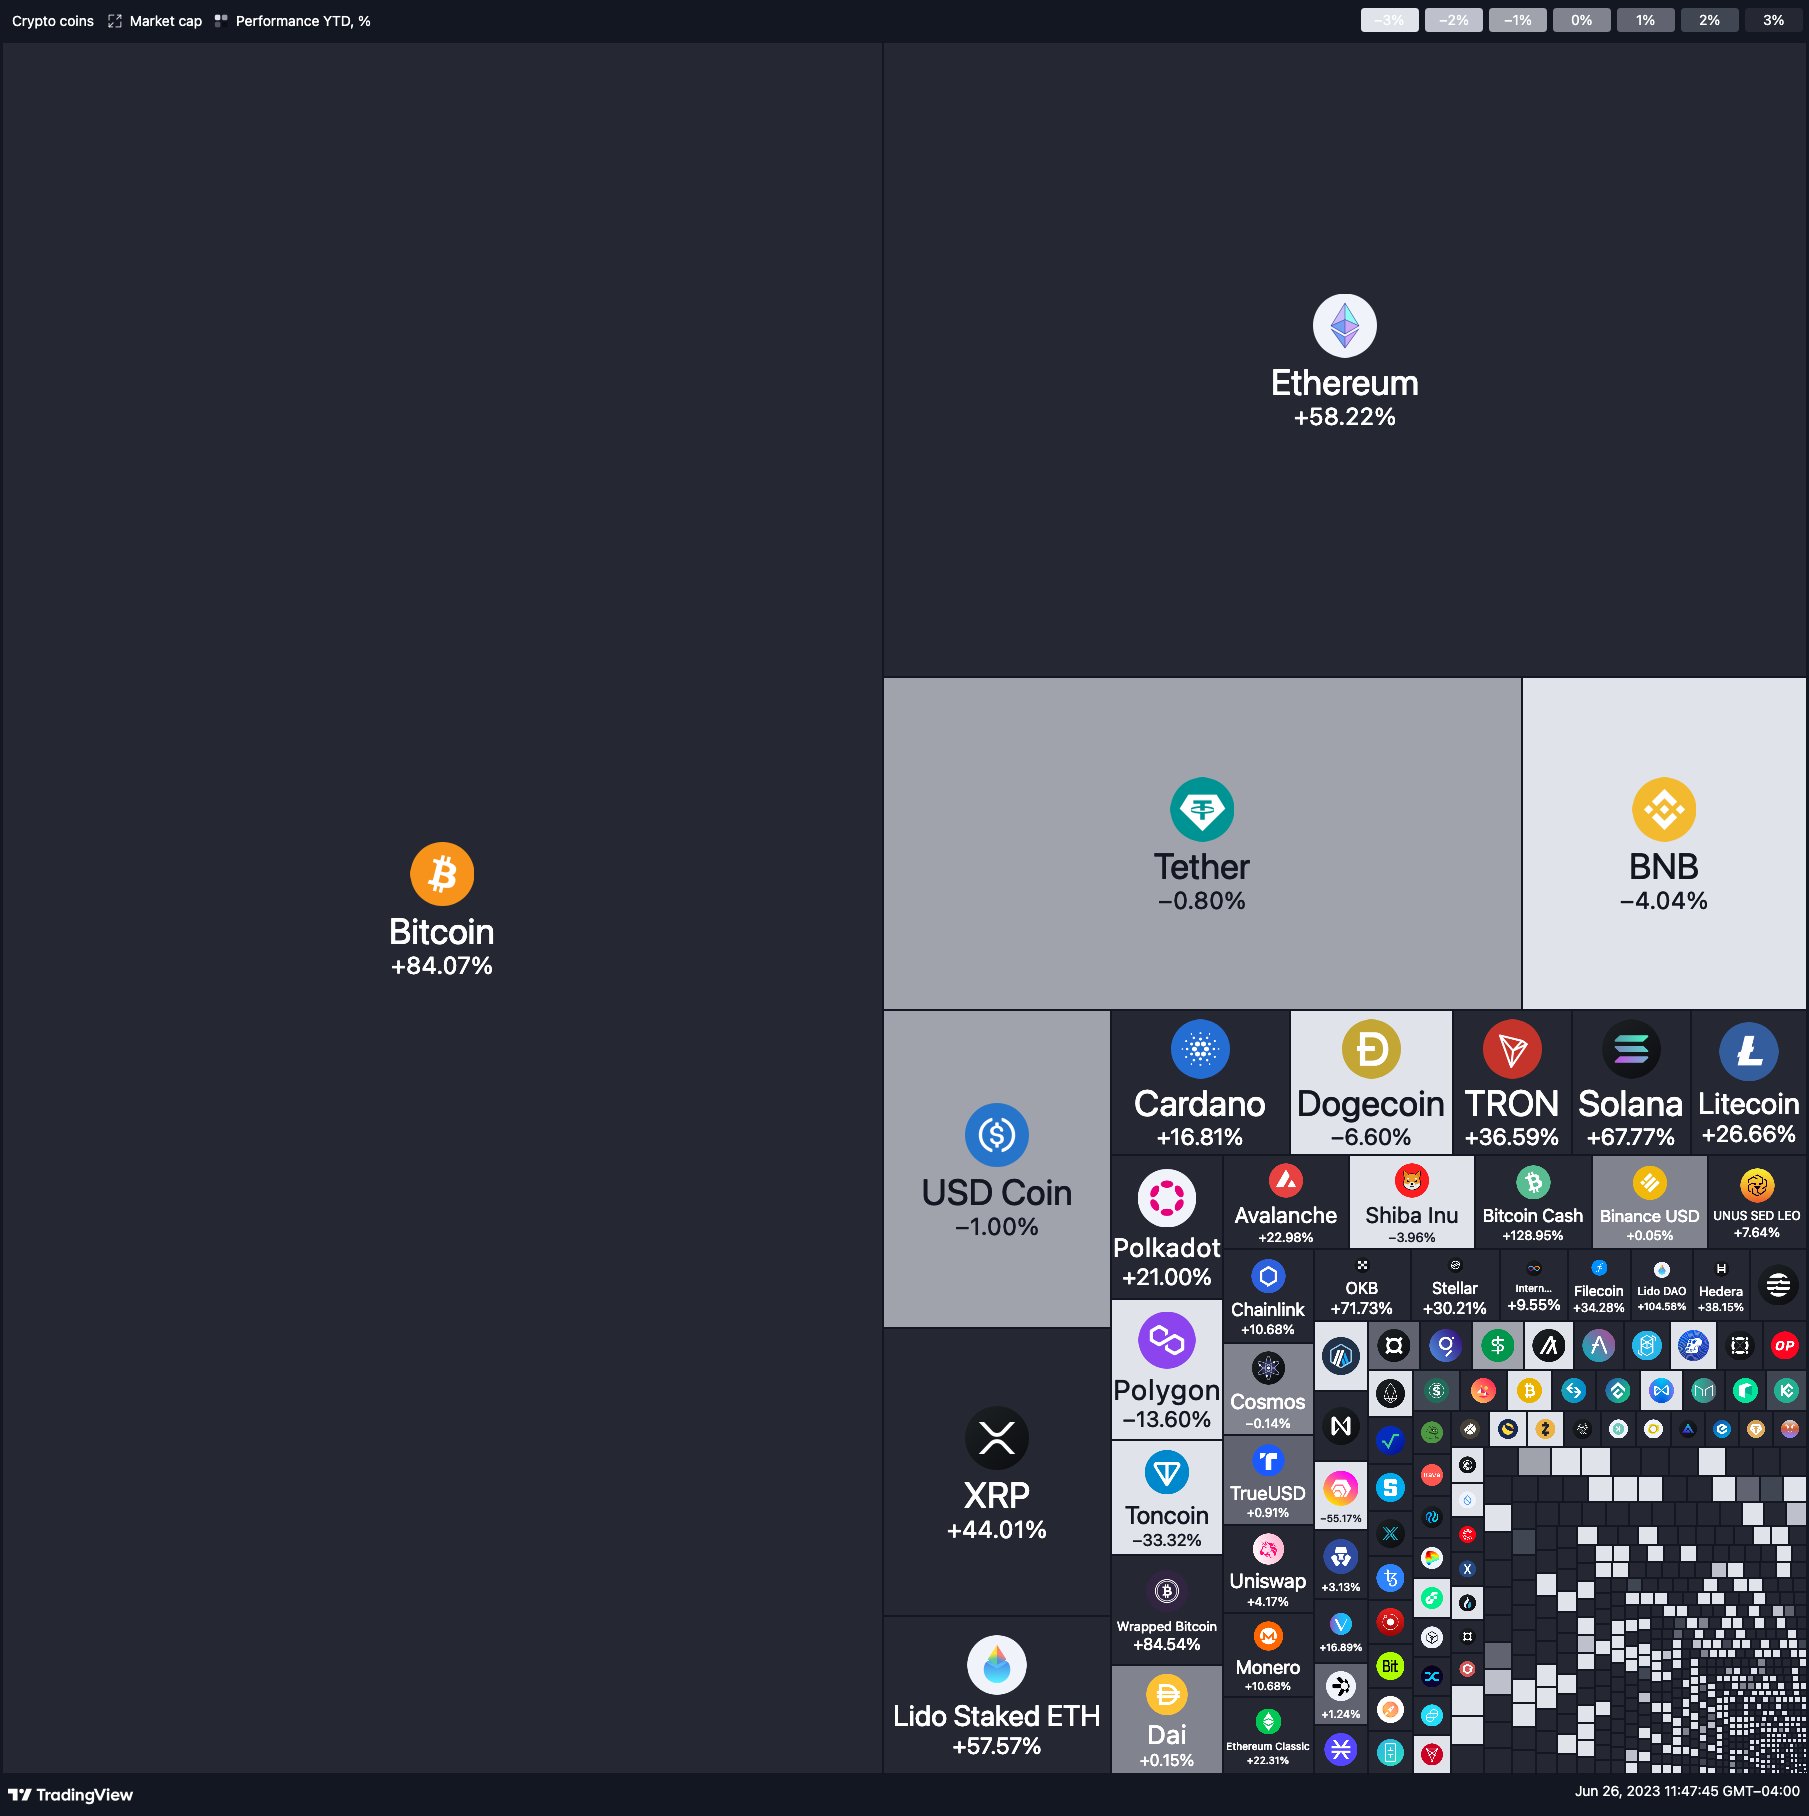The width and height of the screenshot is (1809, 1816).
Task: Click the Ethereum +58.22% value
Action: coord(1344,417)
